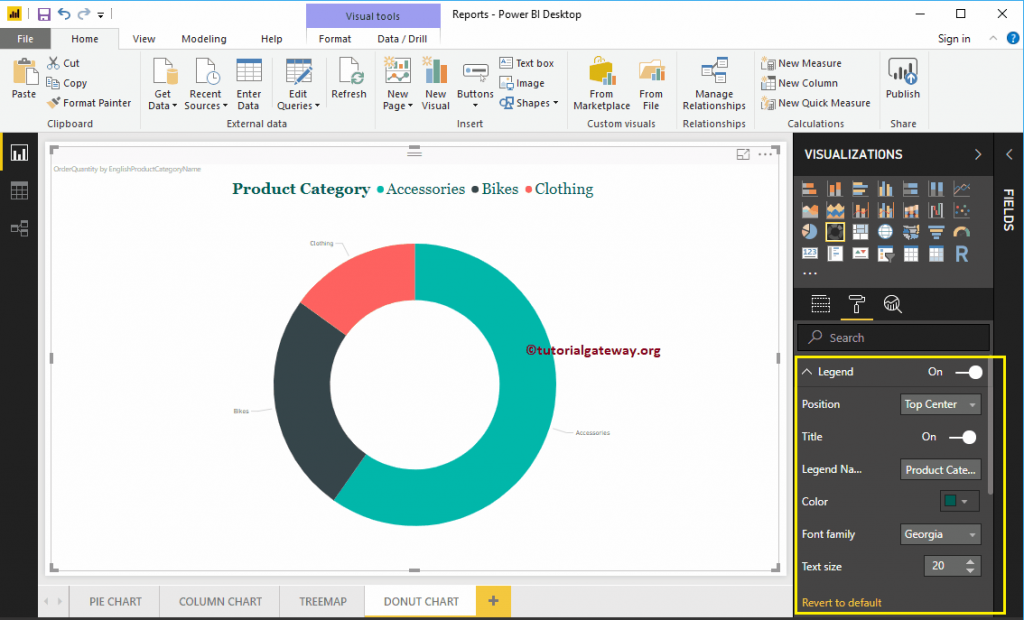
Task: Select the Map globe visualization
Action: click(886, 232)
